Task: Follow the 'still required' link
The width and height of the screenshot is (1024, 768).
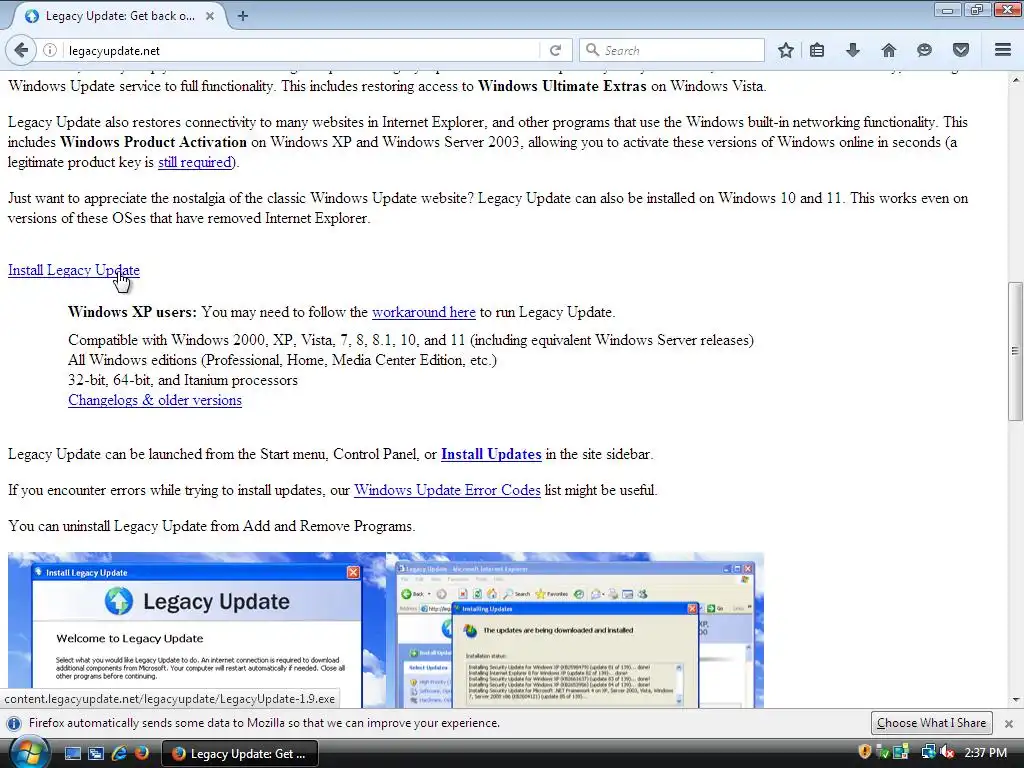Action: click(x=195, y=162)
